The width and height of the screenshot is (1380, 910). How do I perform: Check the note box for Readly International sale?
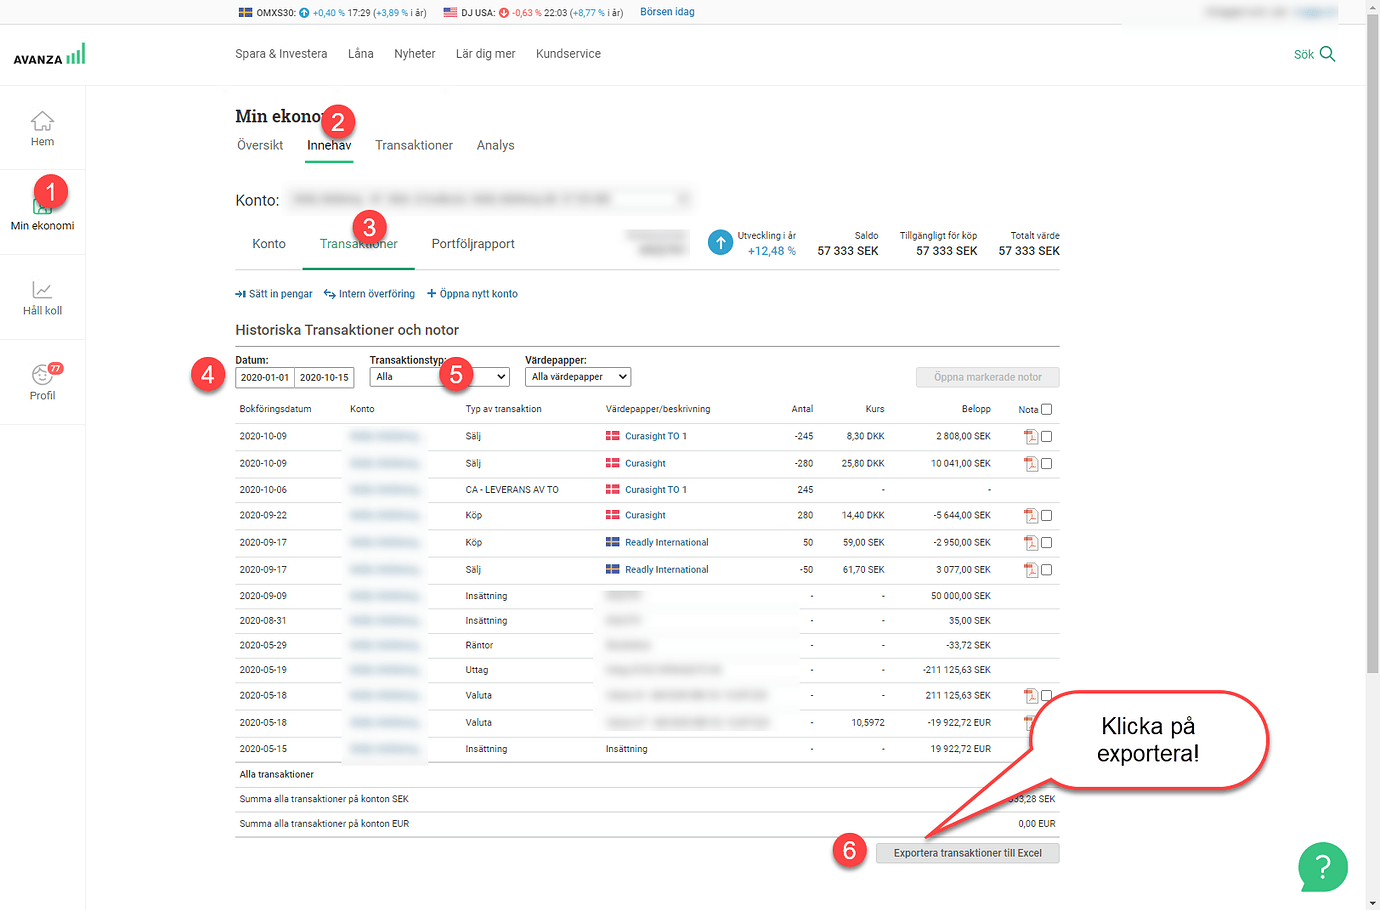[x=1046, y=570]
